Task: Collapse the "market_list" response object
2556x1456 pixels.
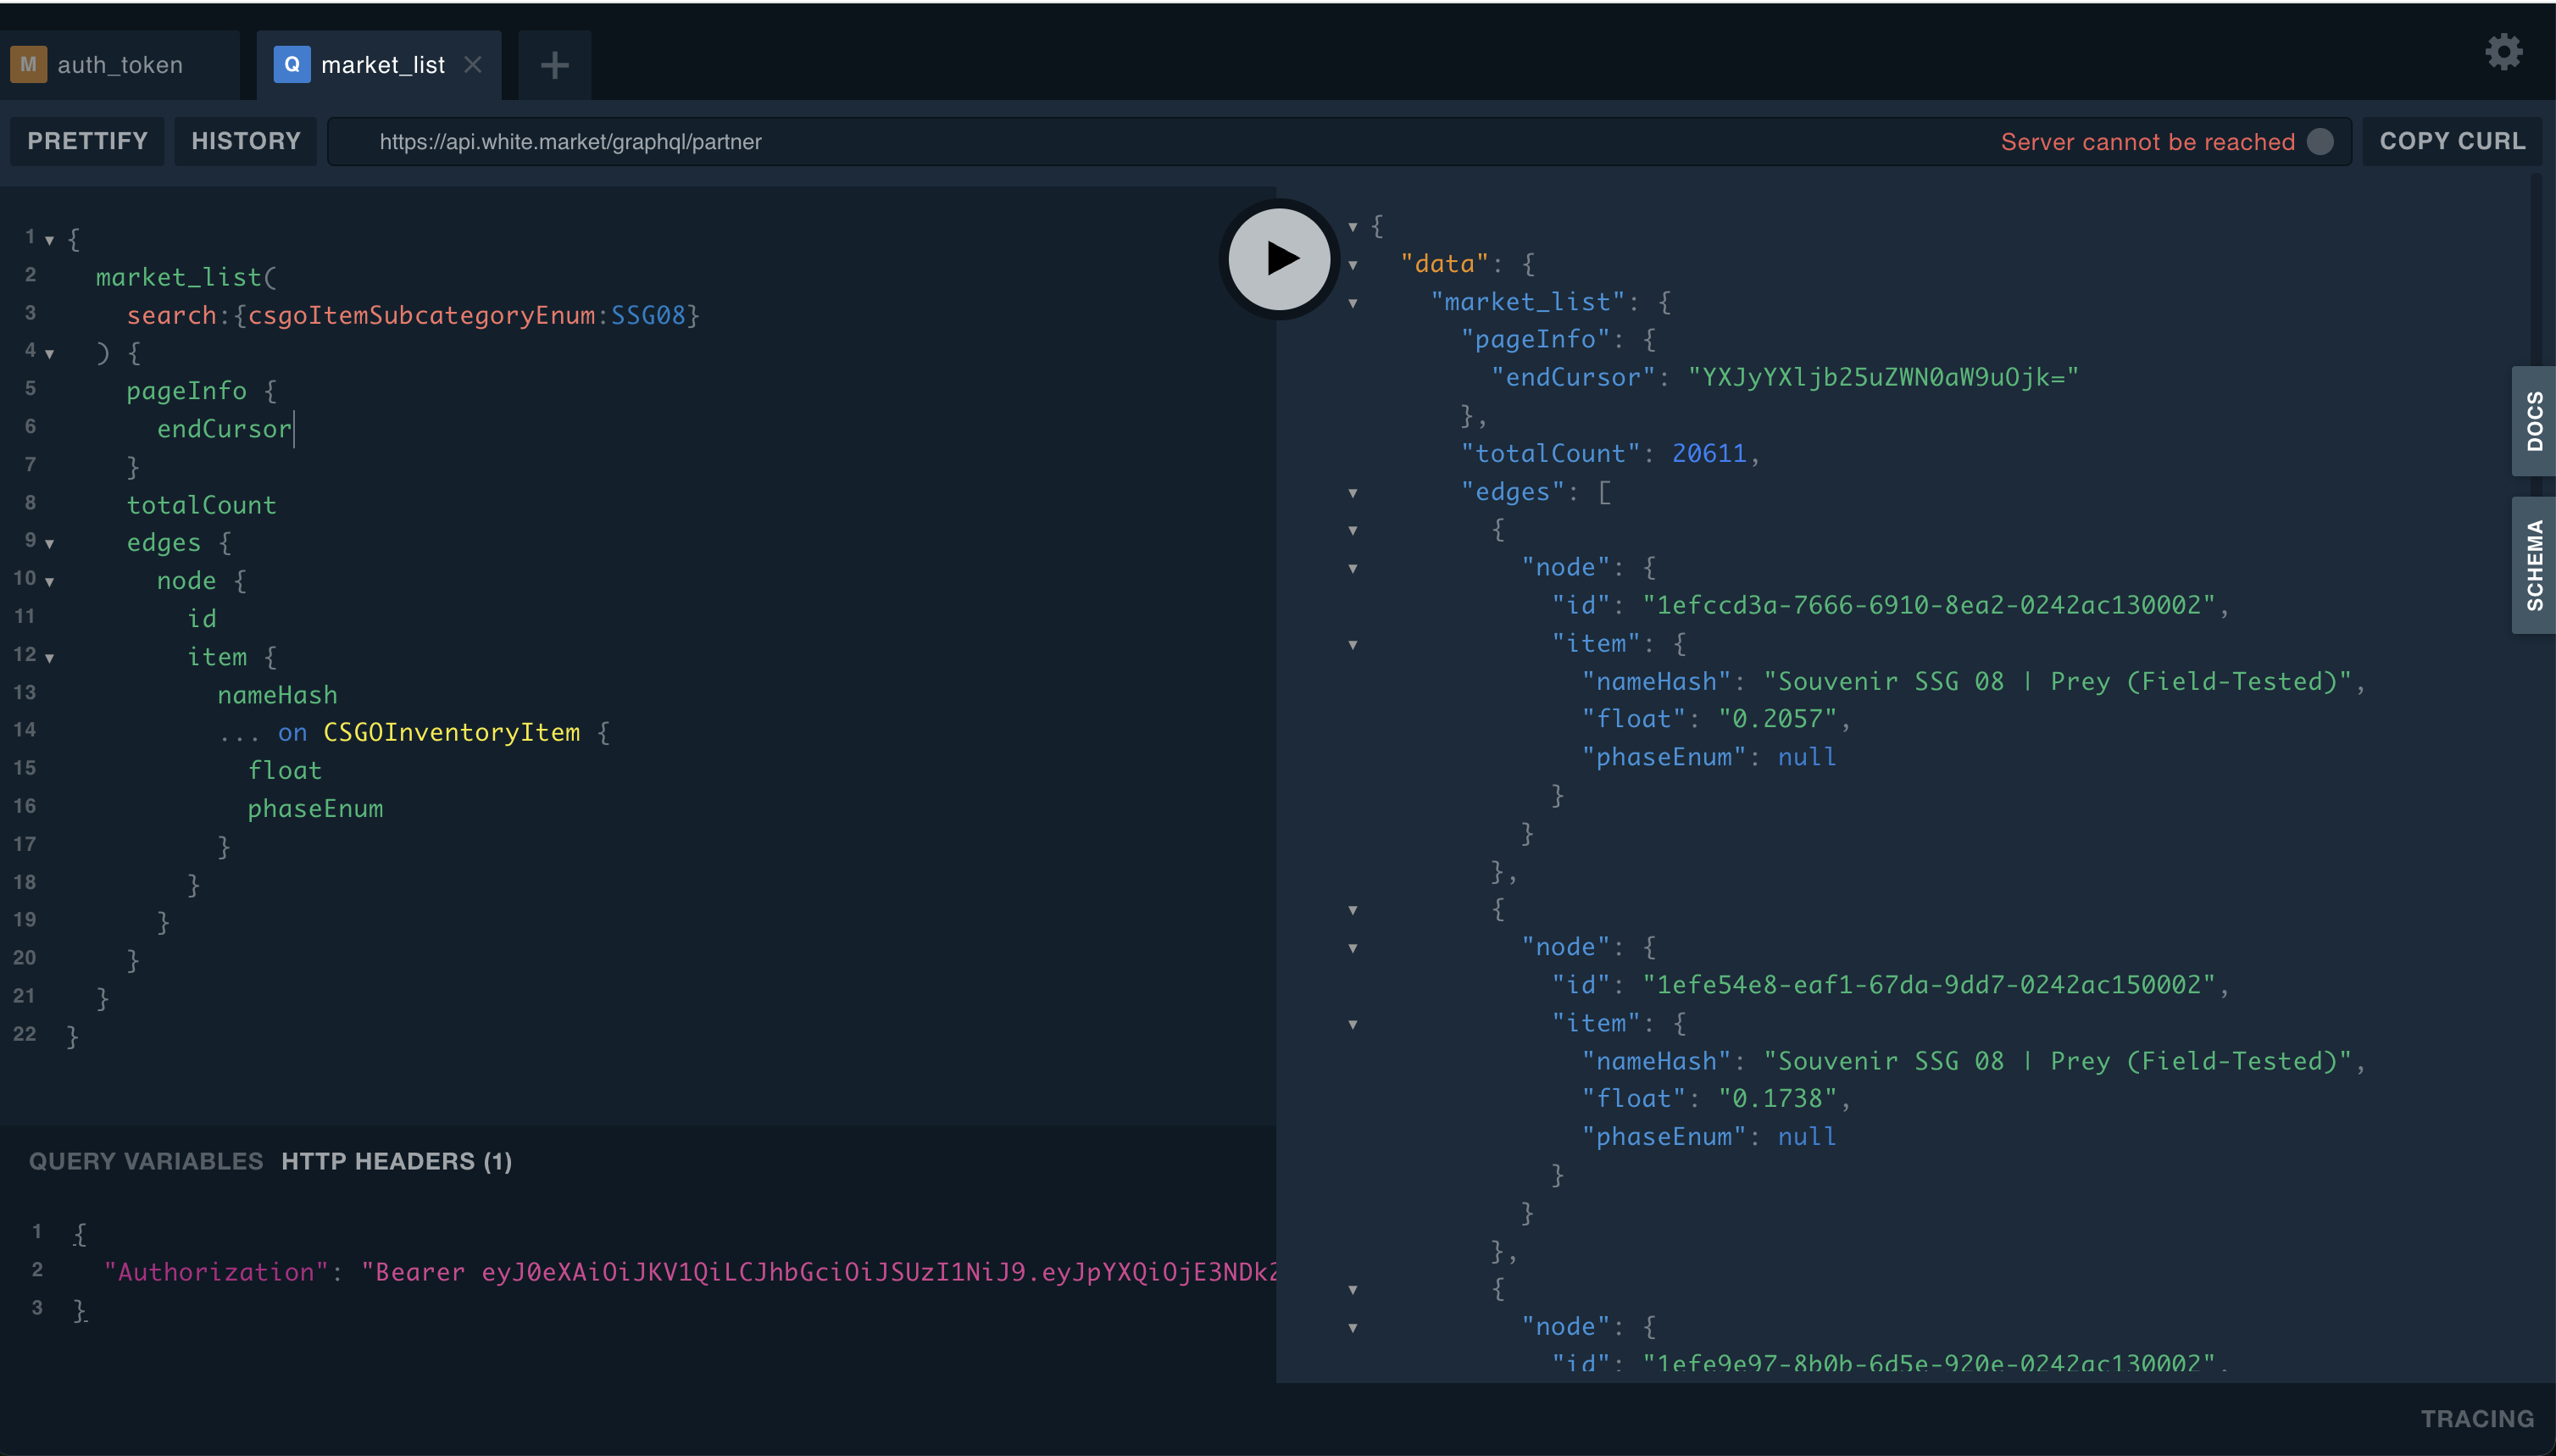Action: tap(1353, 303)
